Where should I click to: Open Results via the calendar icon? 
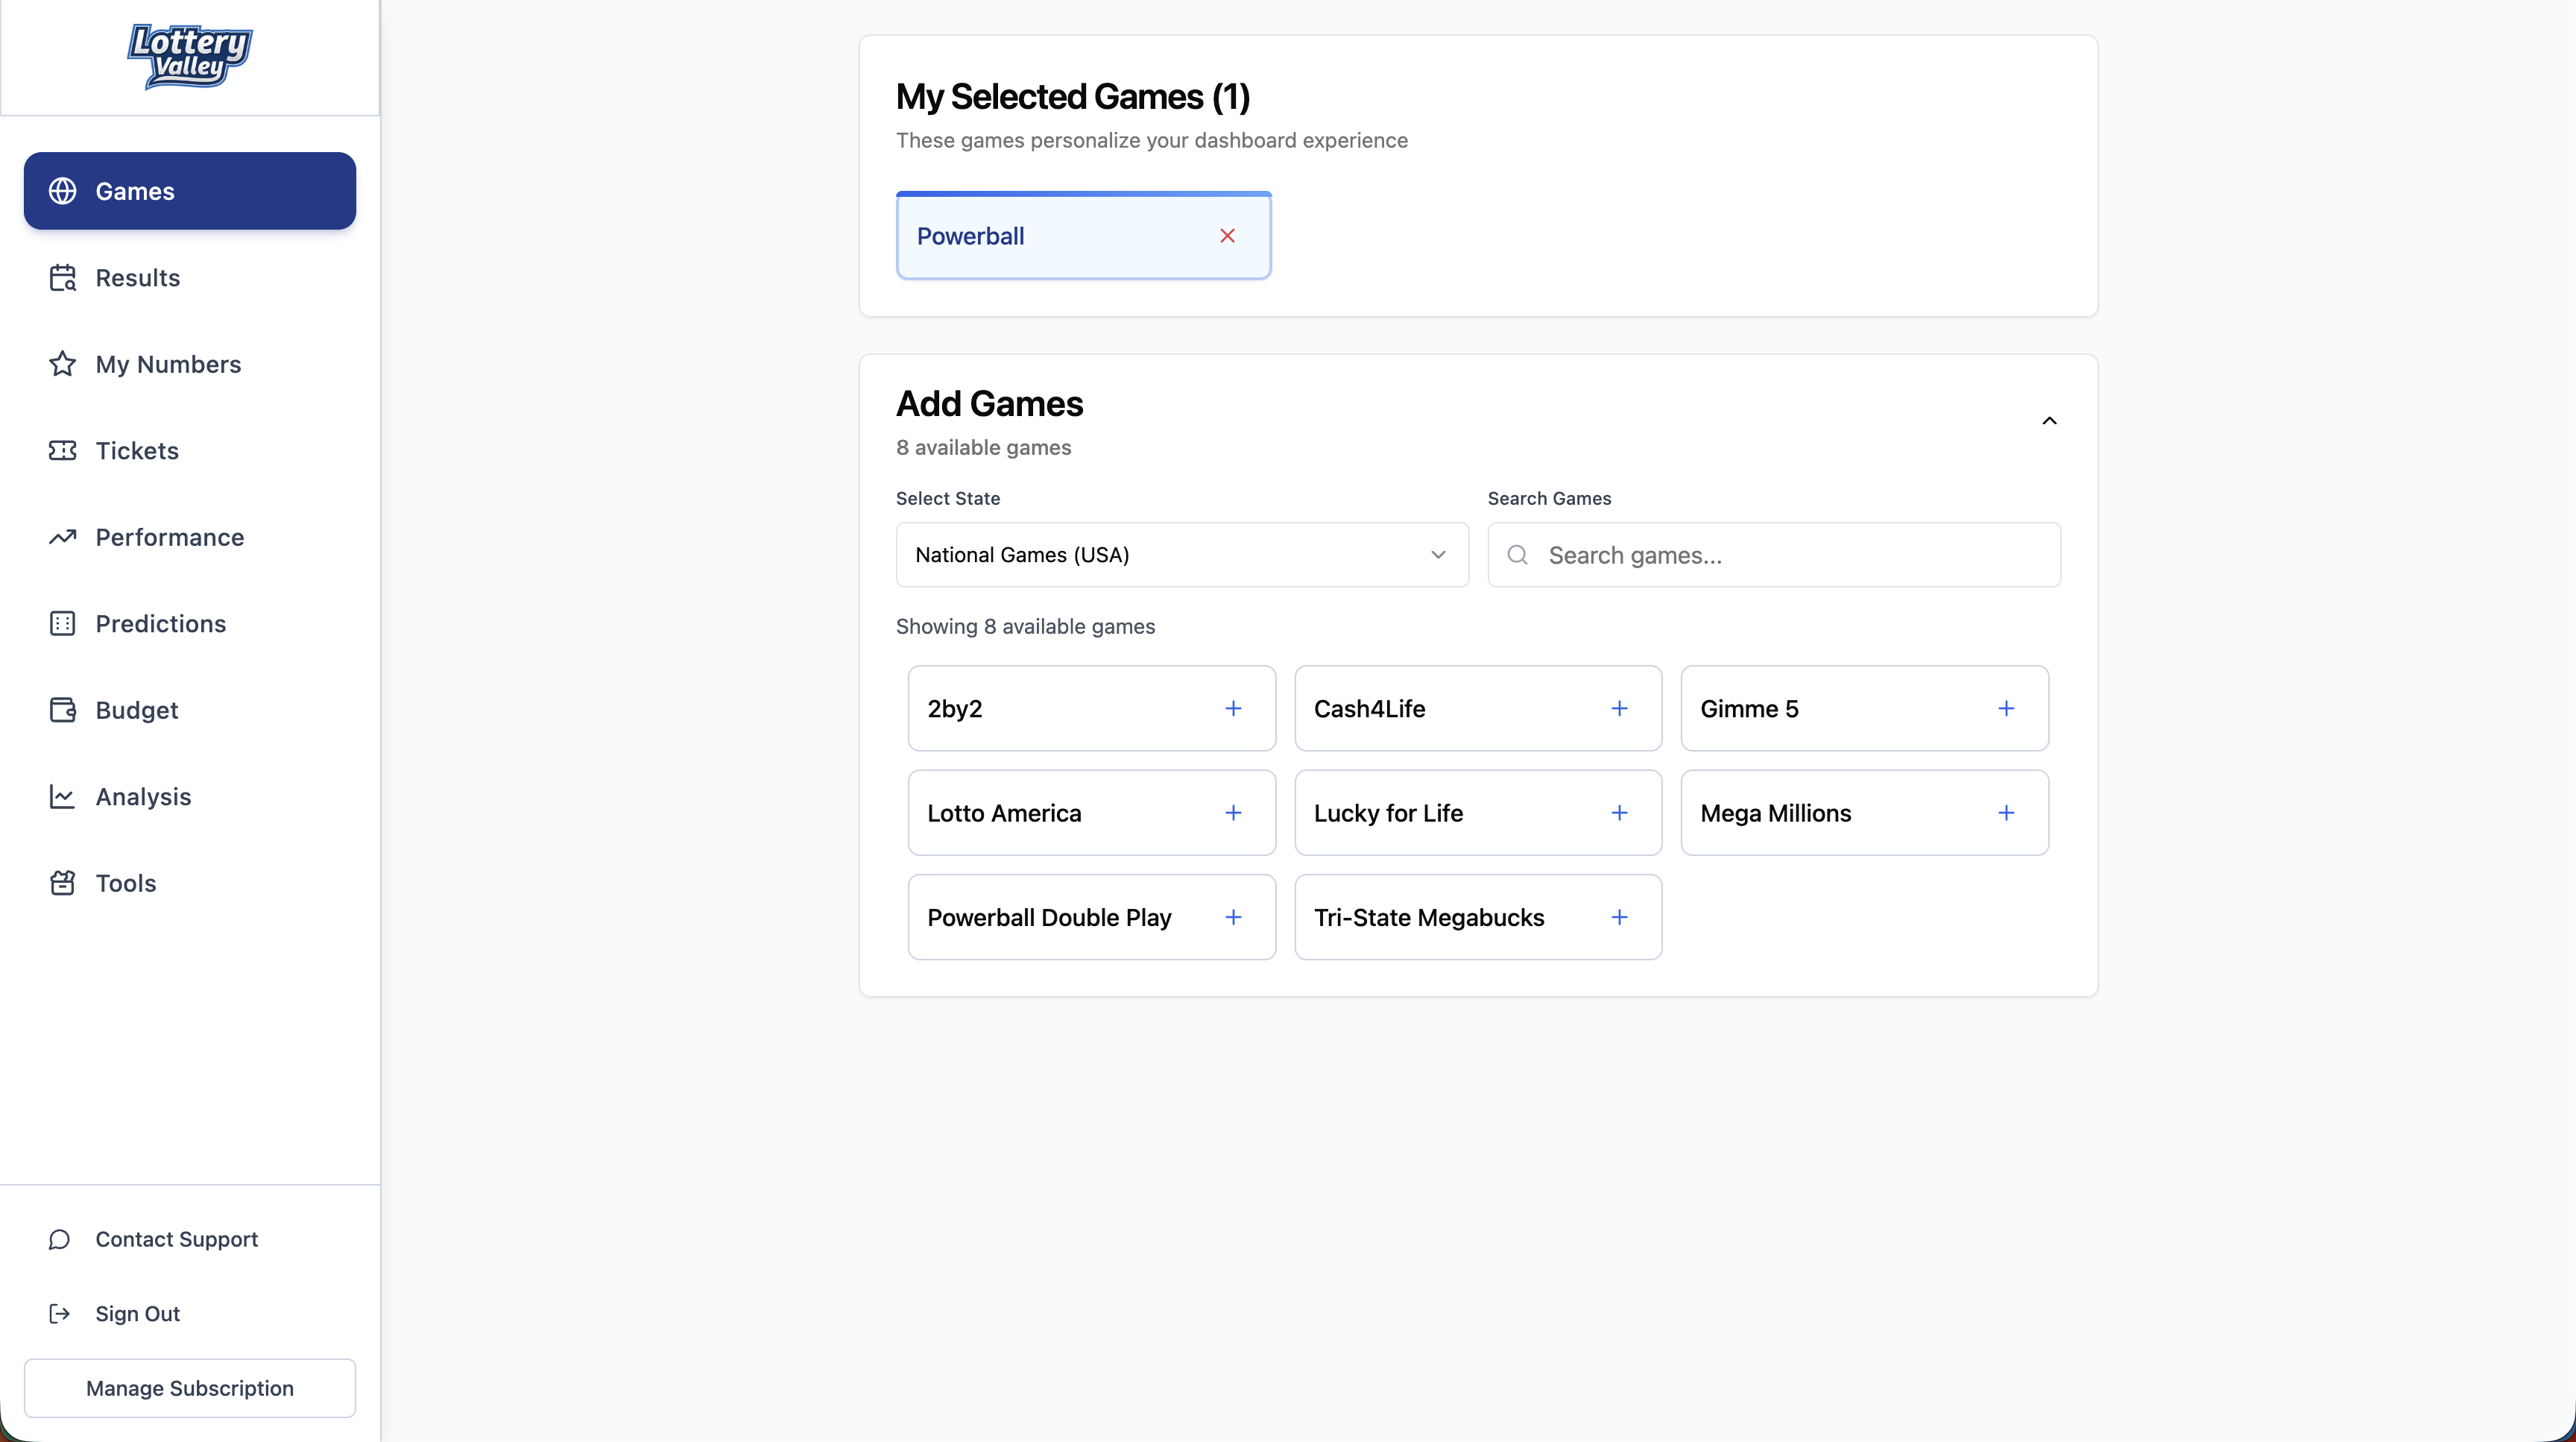pos(62,278)
